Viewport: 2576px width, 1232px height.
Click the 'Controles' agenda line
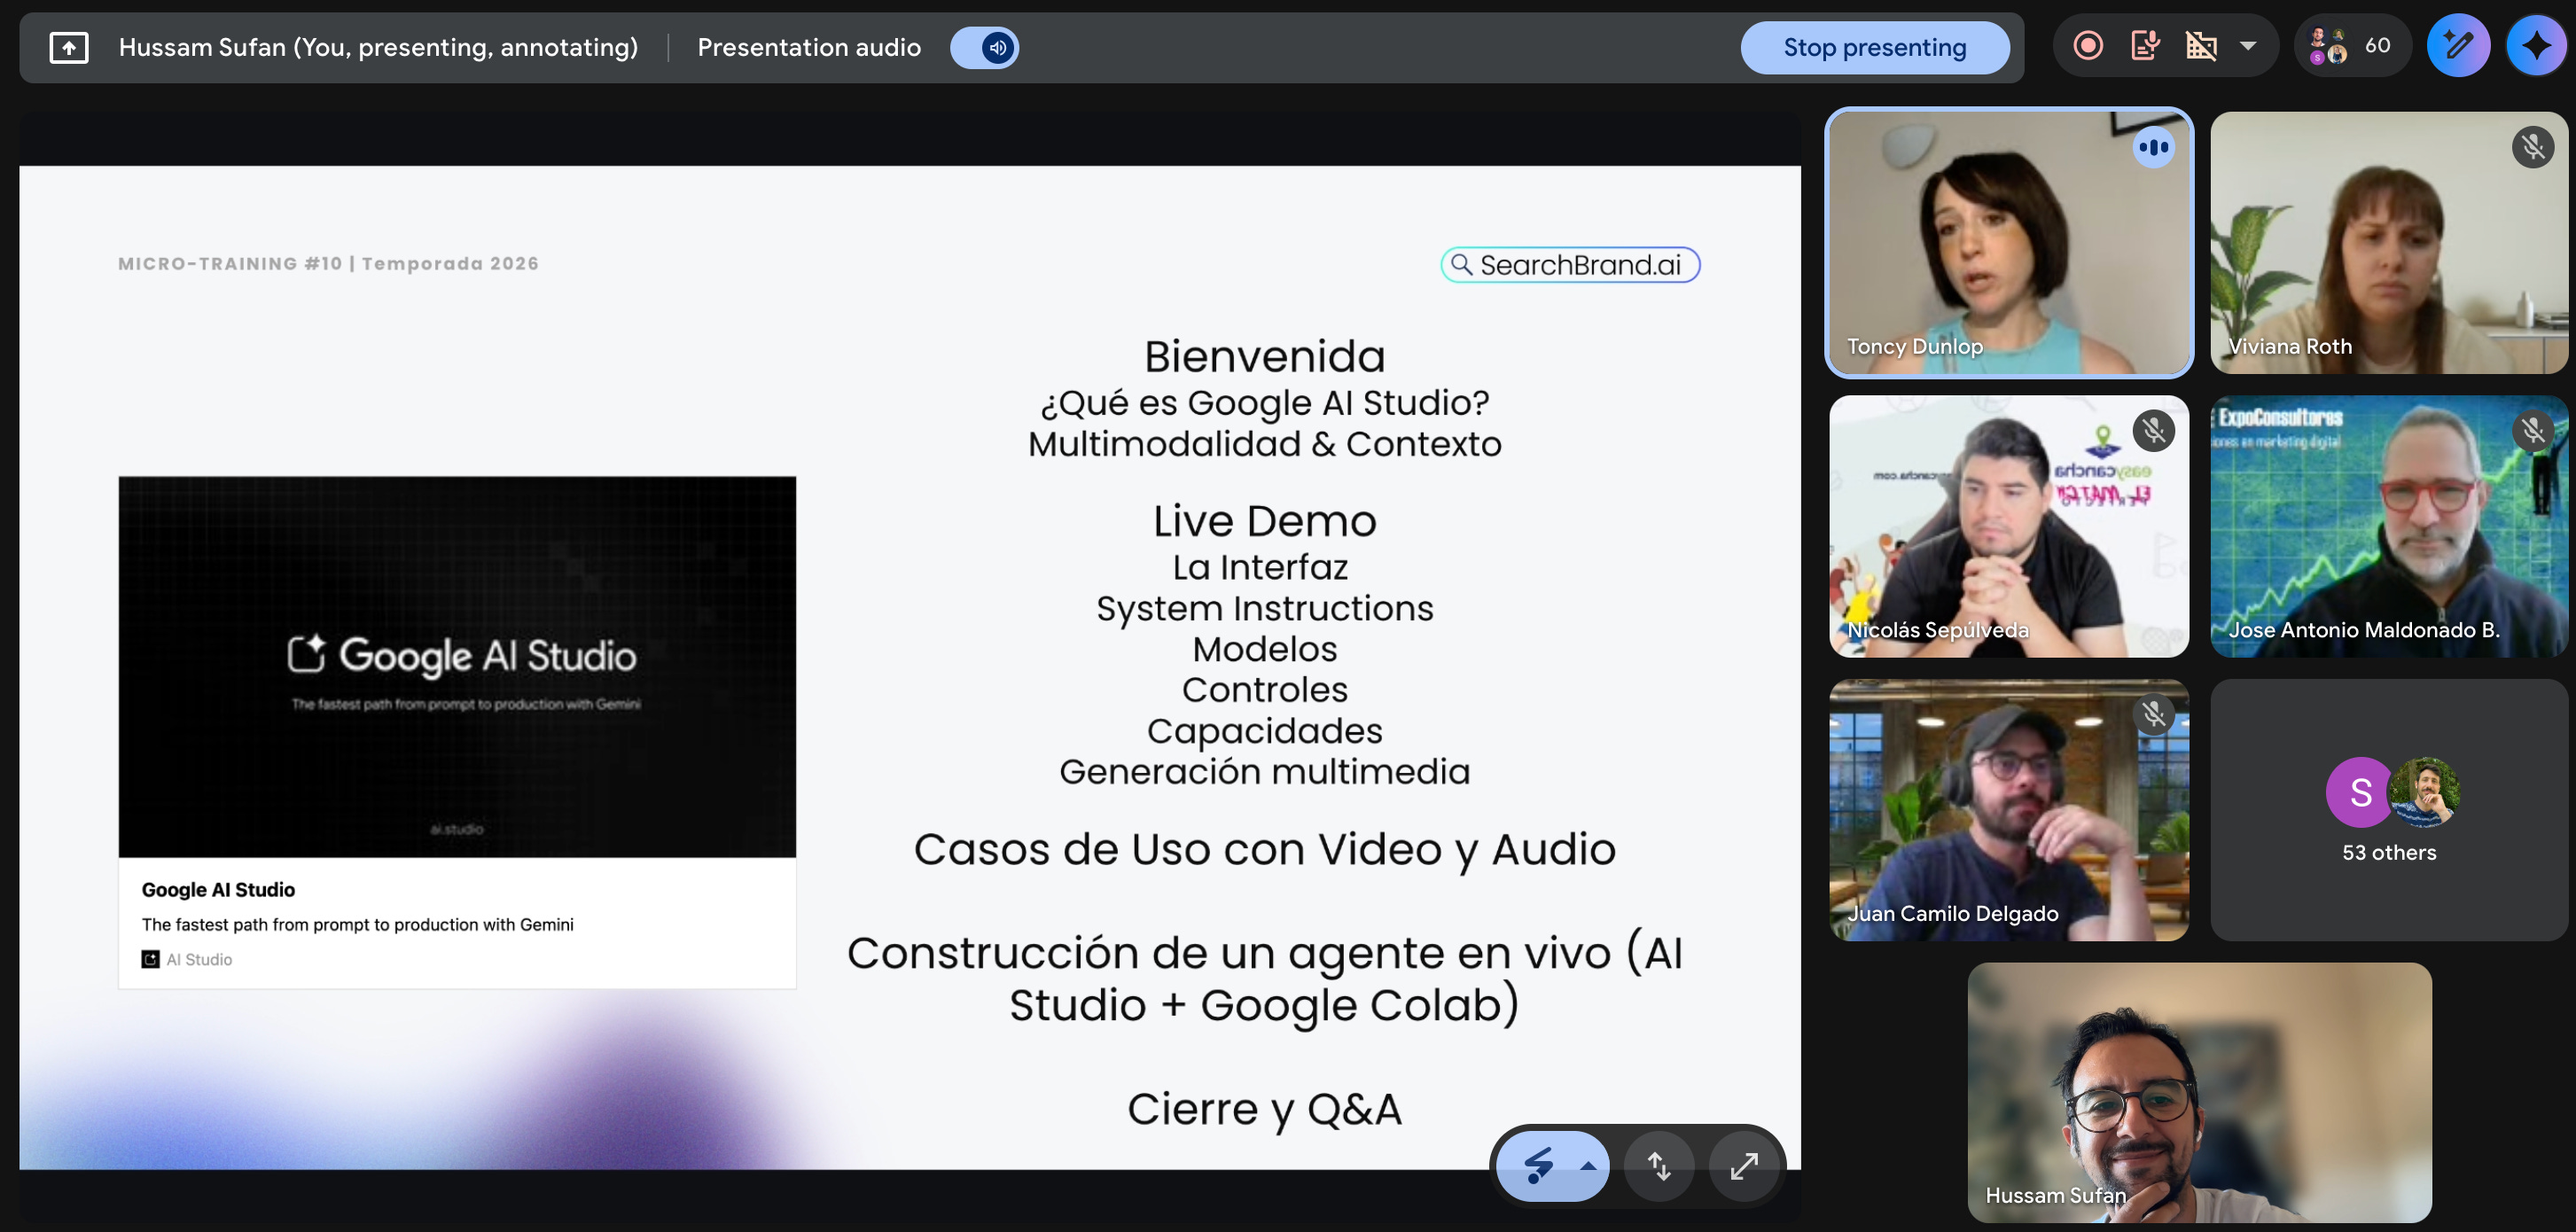pyautogui.click(x=1264, y=690)
